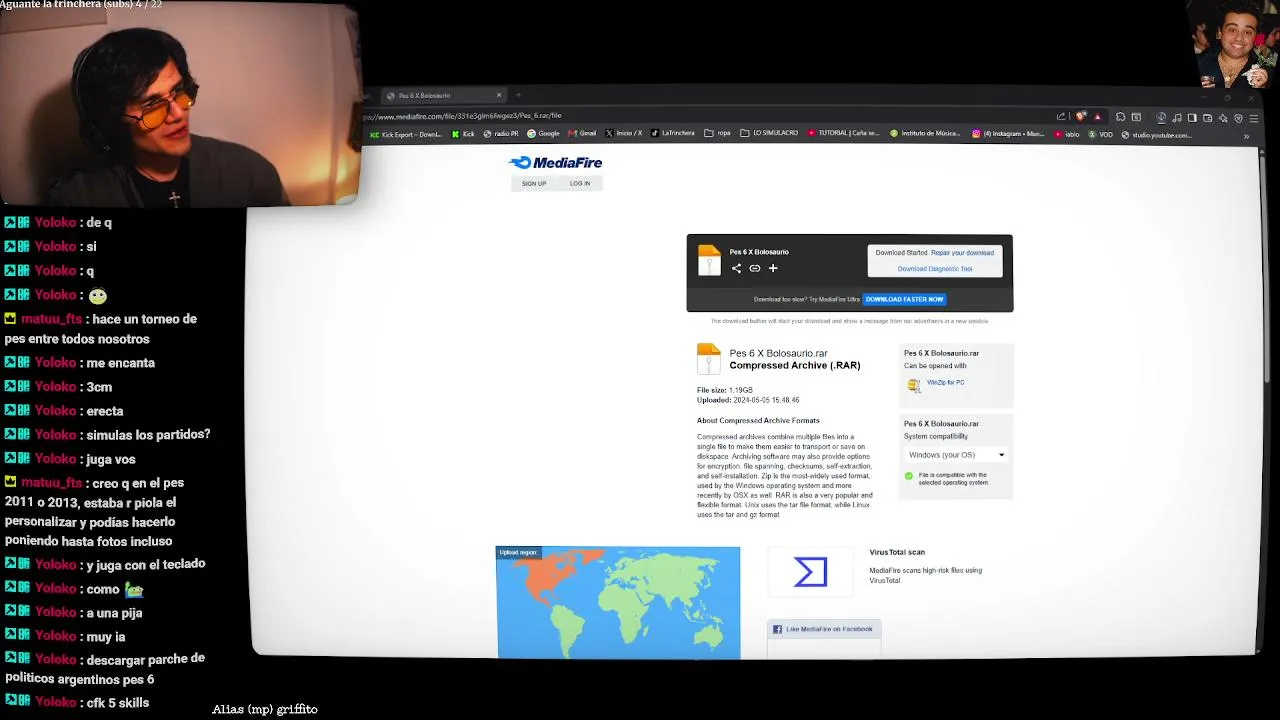The height and width of the screenshot is (720, 1280).
Task: Click the Like MediaFire on Facebook button
Action: coord(824,629)
